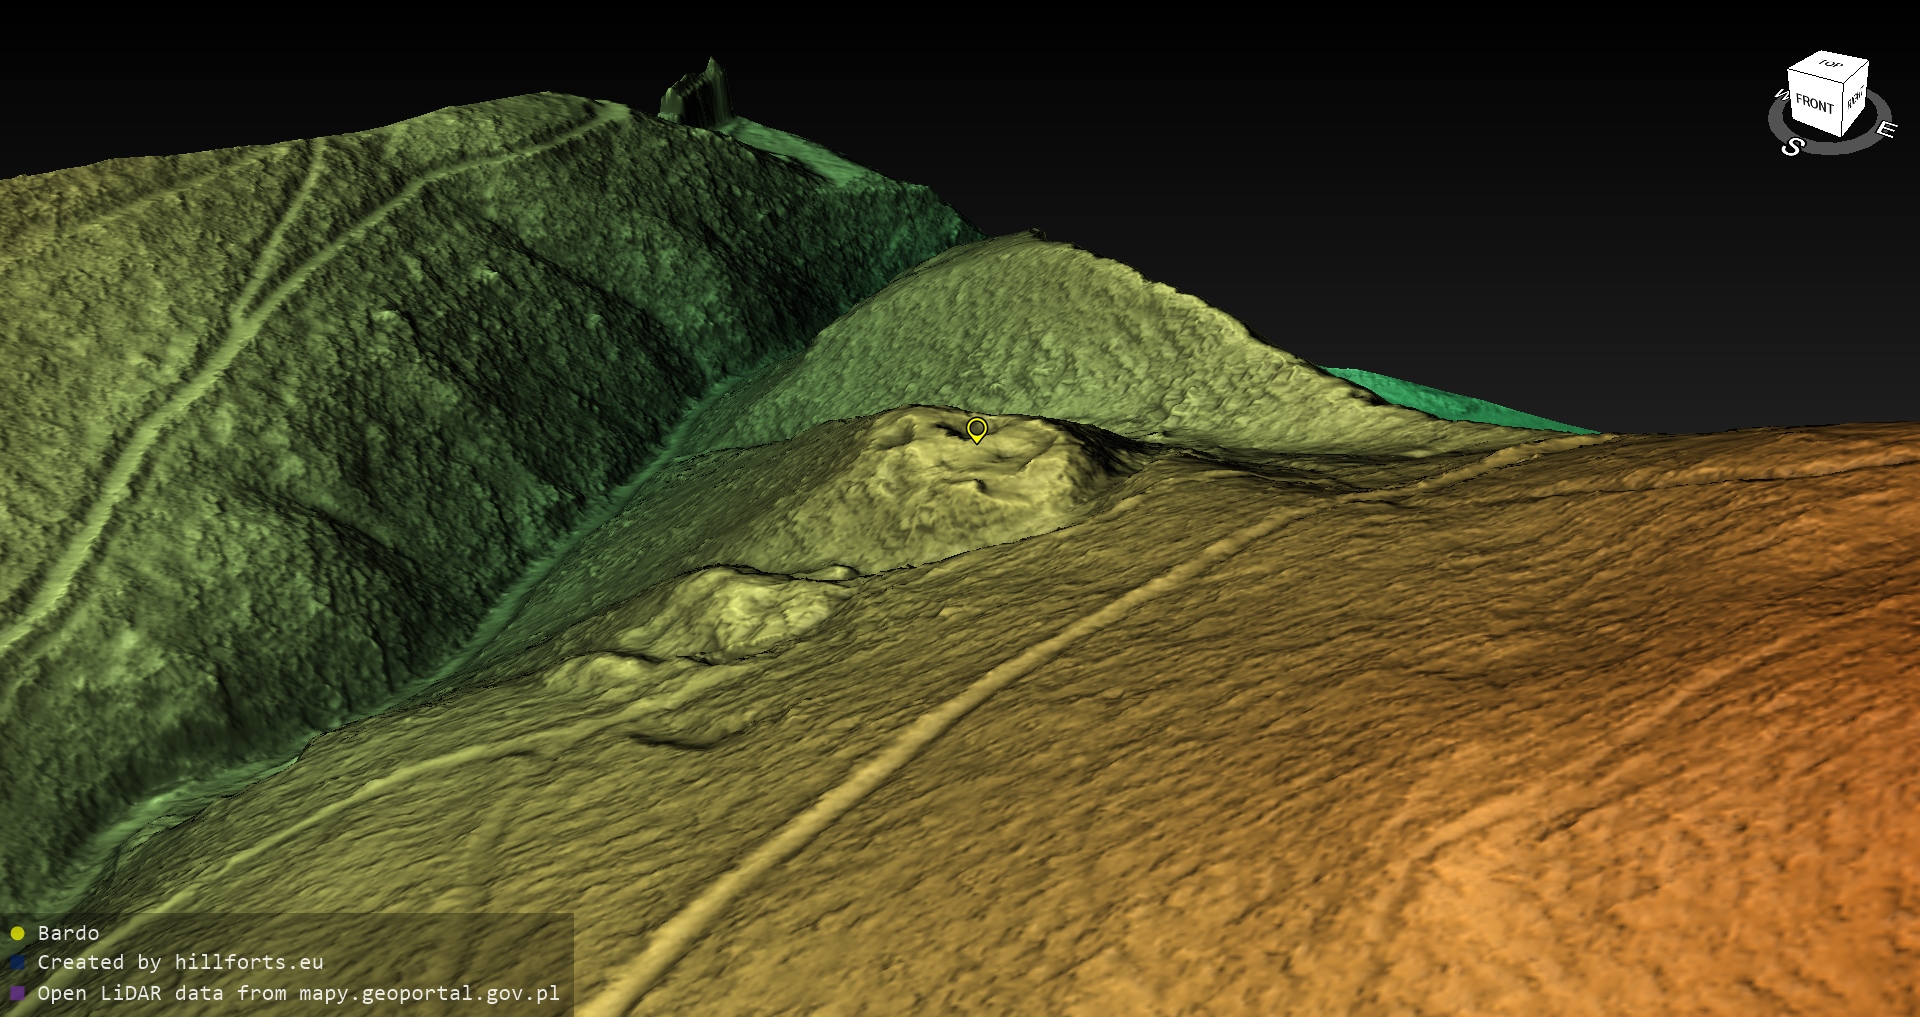Click the RIGHT face of navigation cube
Viewport: 1920px width, 1017px height.
(1855, 99)
